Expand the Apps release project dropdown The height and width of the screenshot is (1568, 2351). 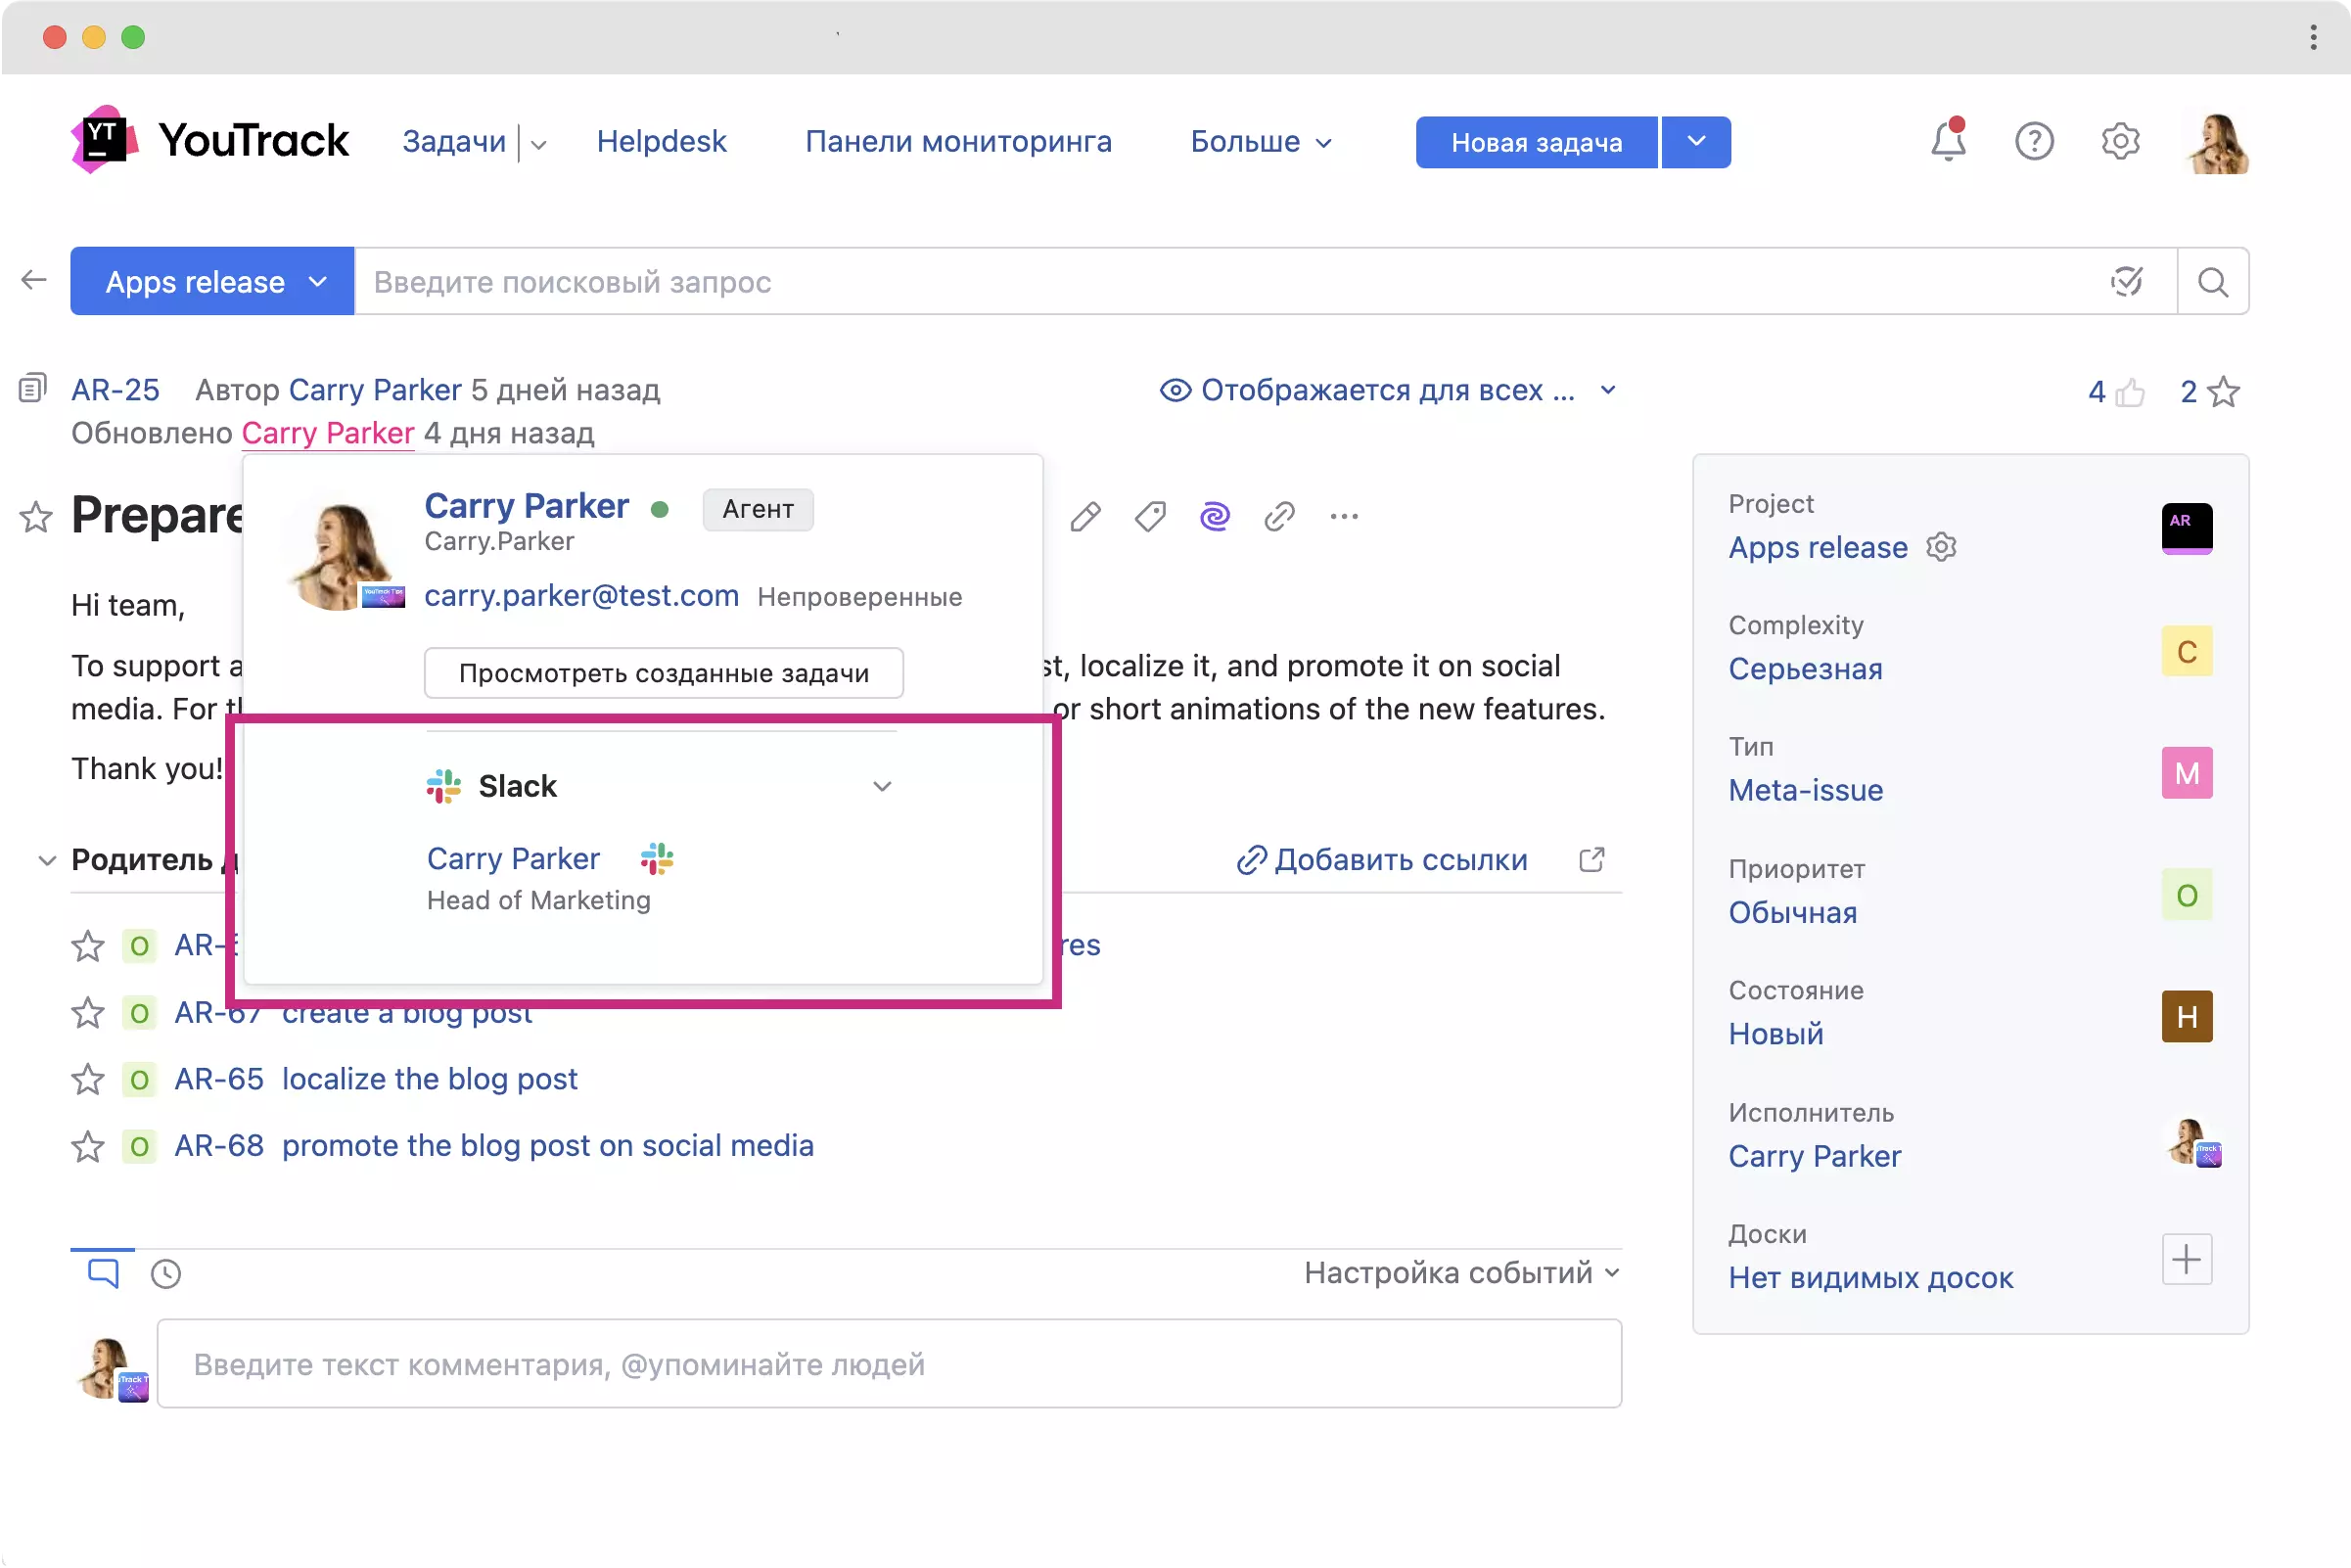pos(212,282)
